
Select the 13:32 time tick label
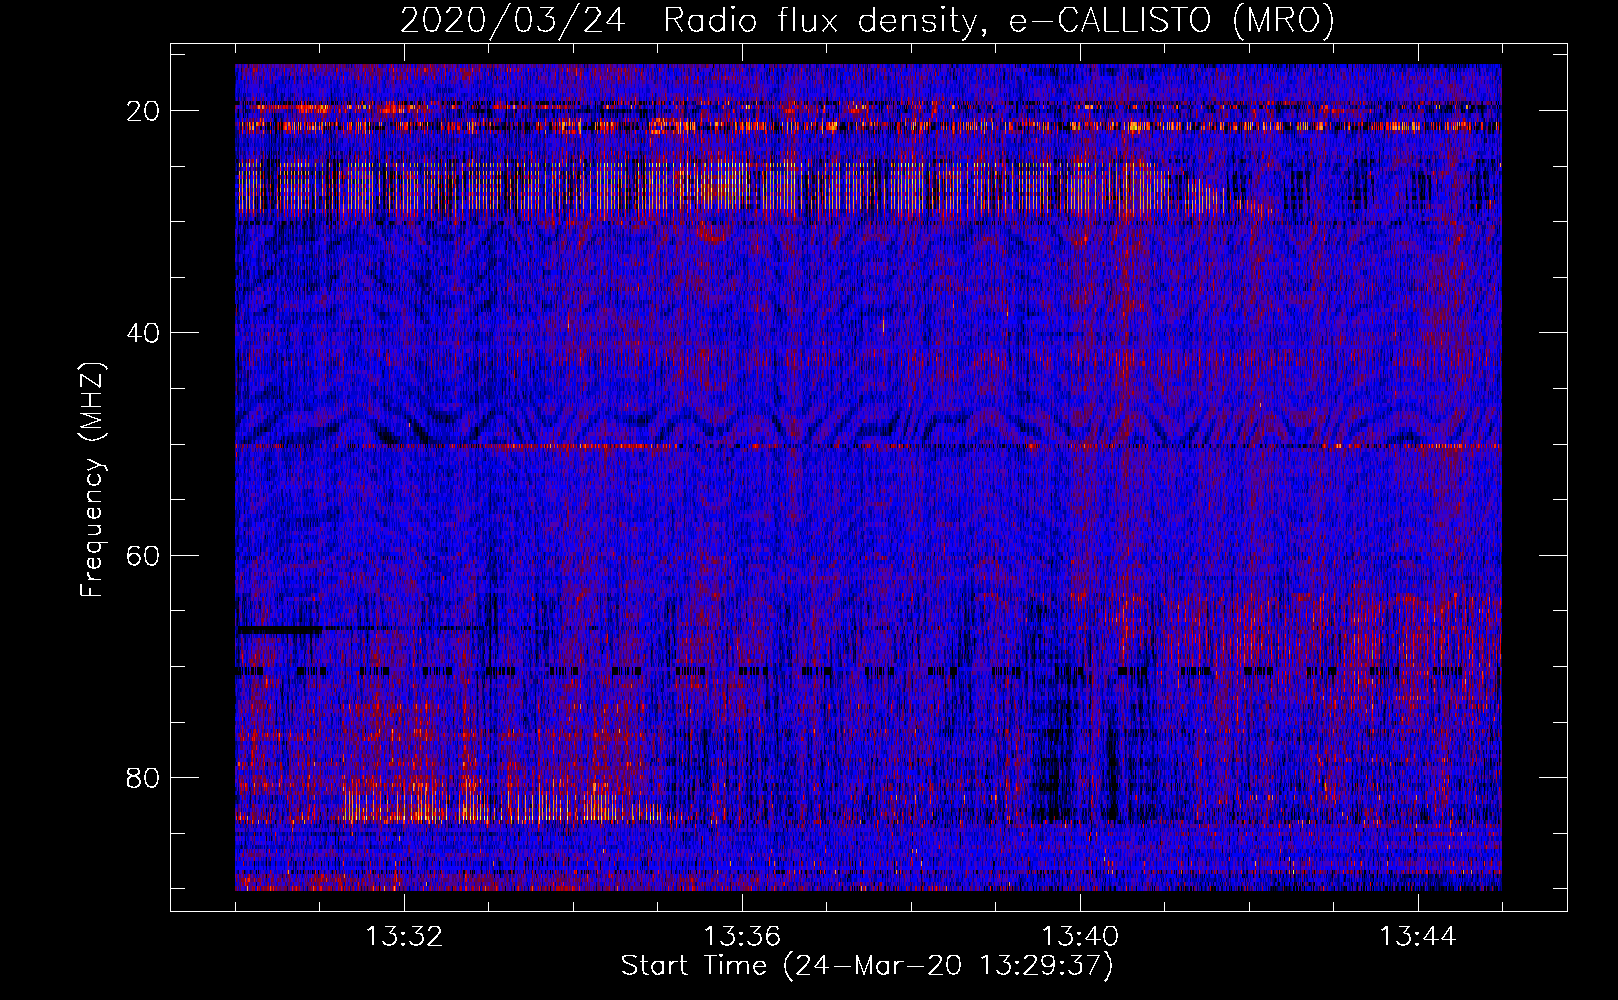click(x=404, y=937)
